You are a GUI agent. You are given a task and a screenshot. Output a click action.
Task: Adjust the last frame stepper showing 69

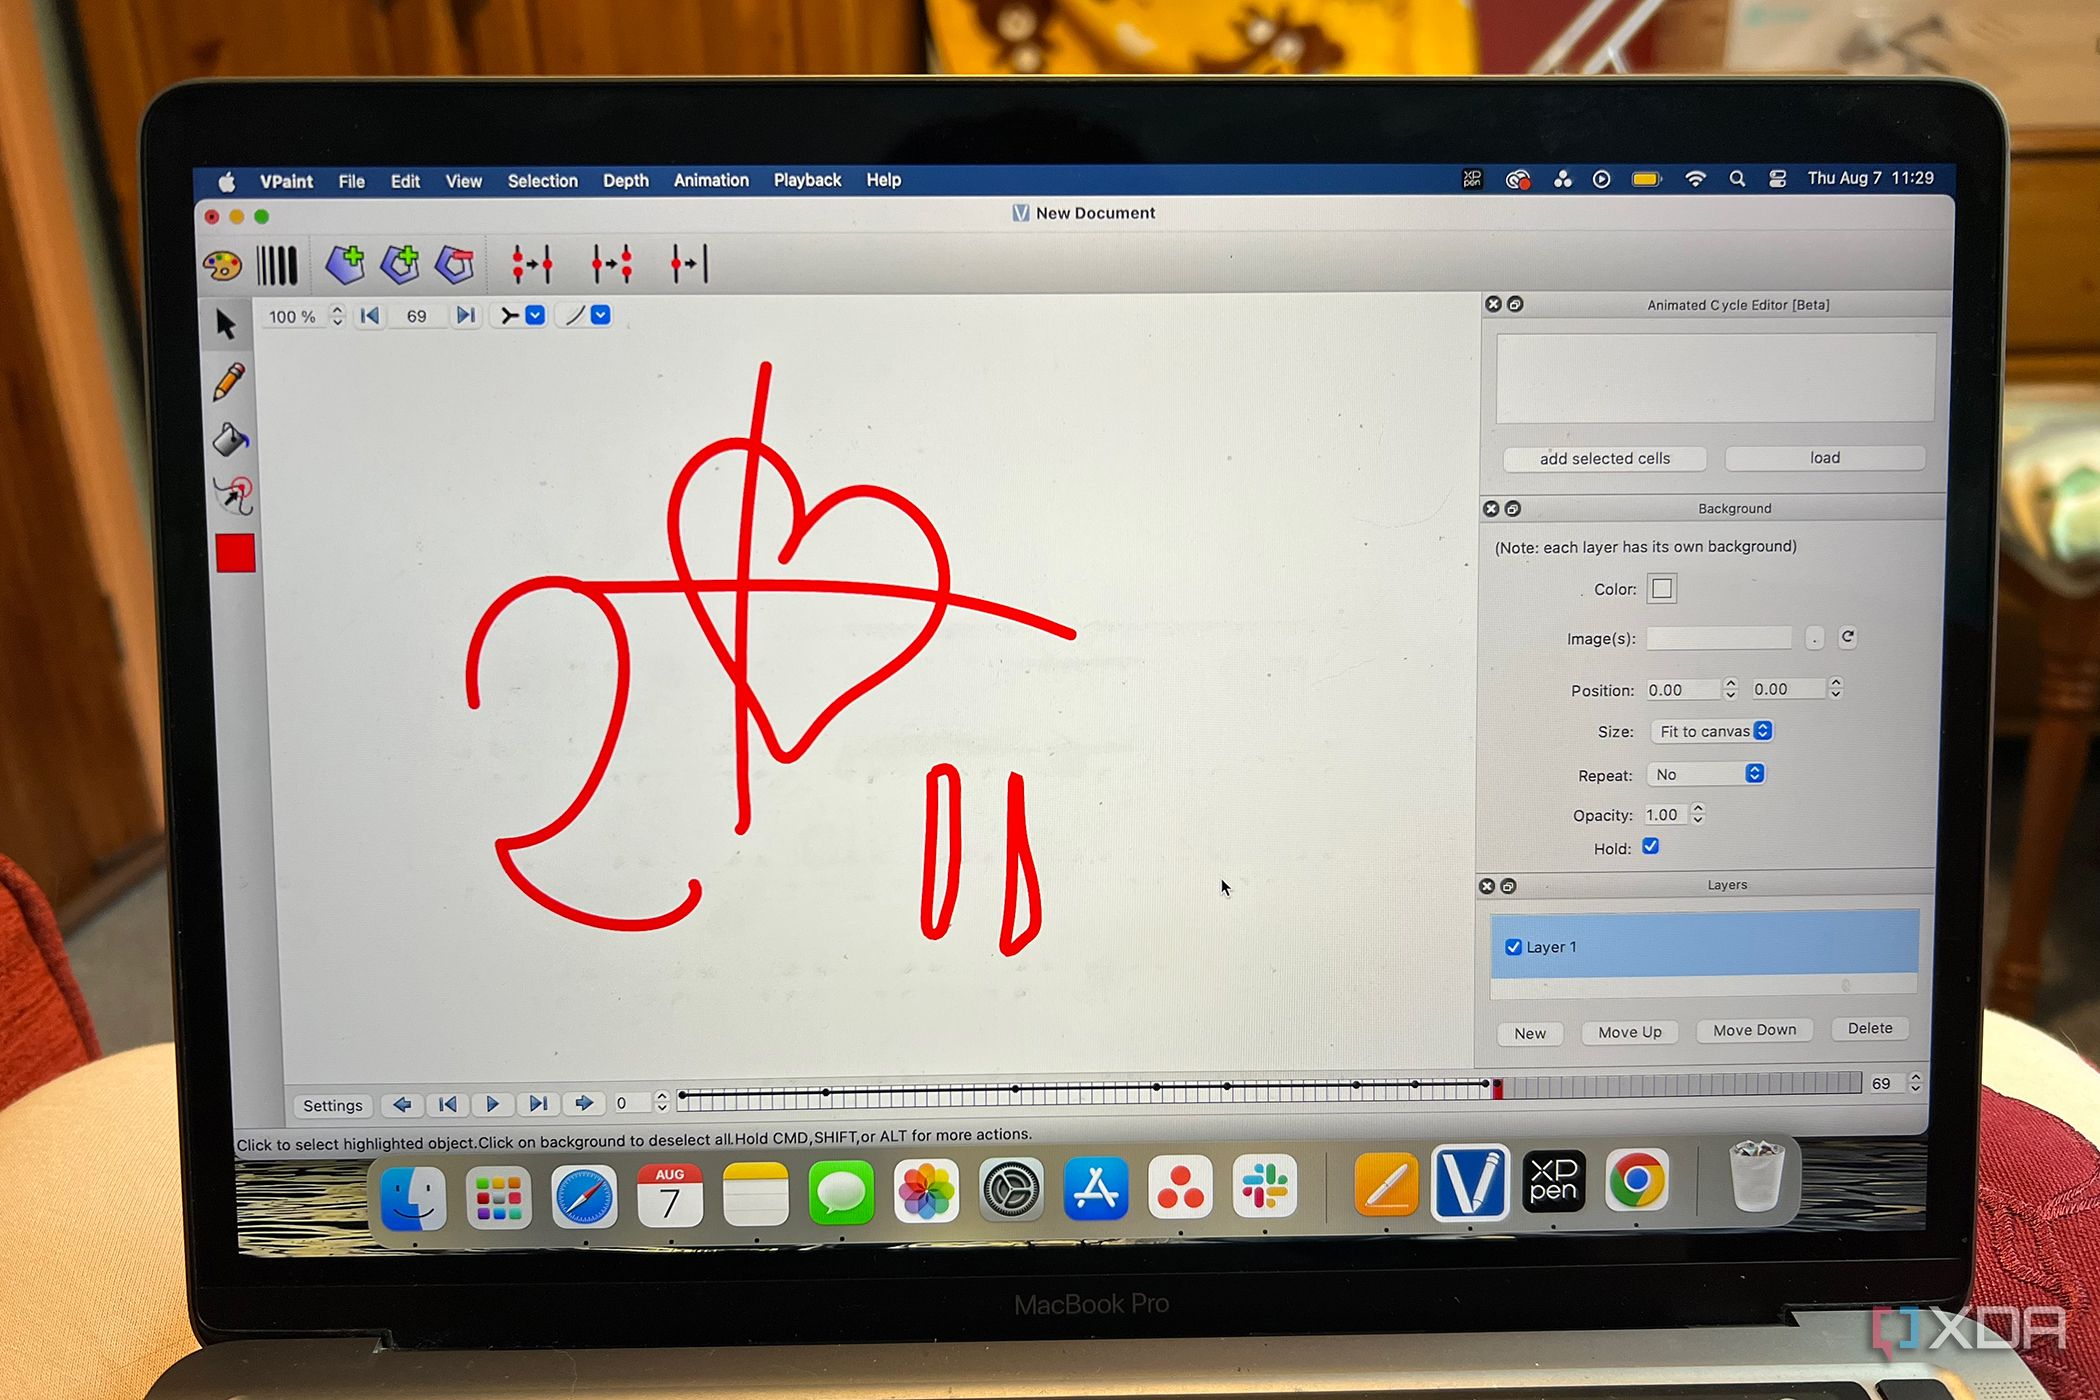(x=1915, y=1083)
